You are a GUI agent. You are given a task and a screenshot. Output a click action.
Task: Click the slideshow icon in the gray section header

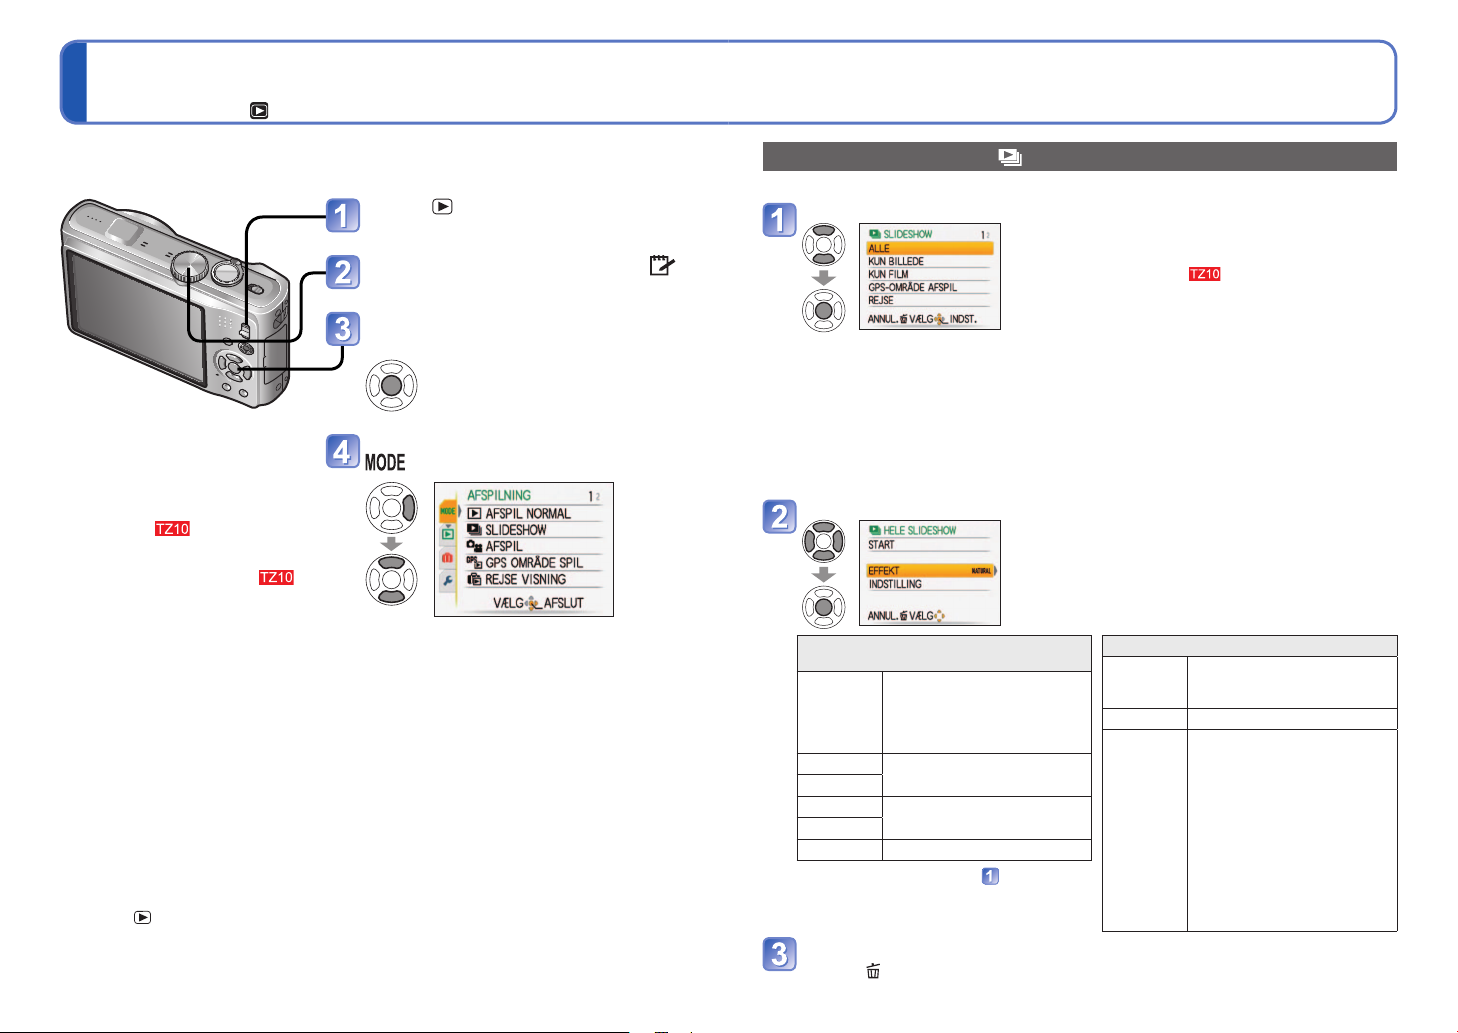(x=1010, y=157)
